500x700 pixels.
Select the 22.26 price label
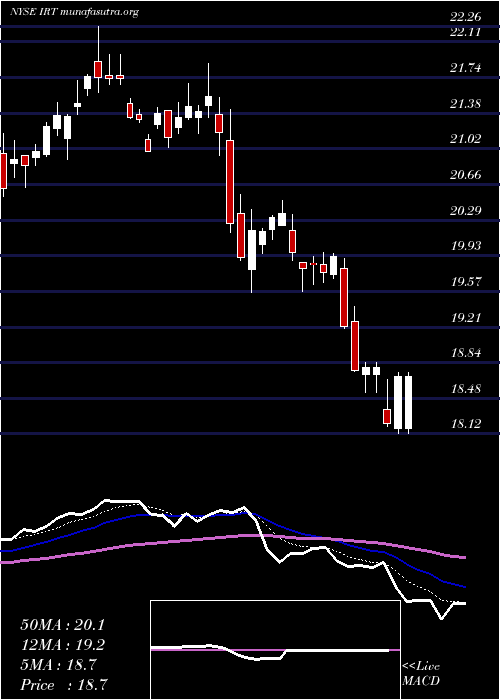(465, 17)
